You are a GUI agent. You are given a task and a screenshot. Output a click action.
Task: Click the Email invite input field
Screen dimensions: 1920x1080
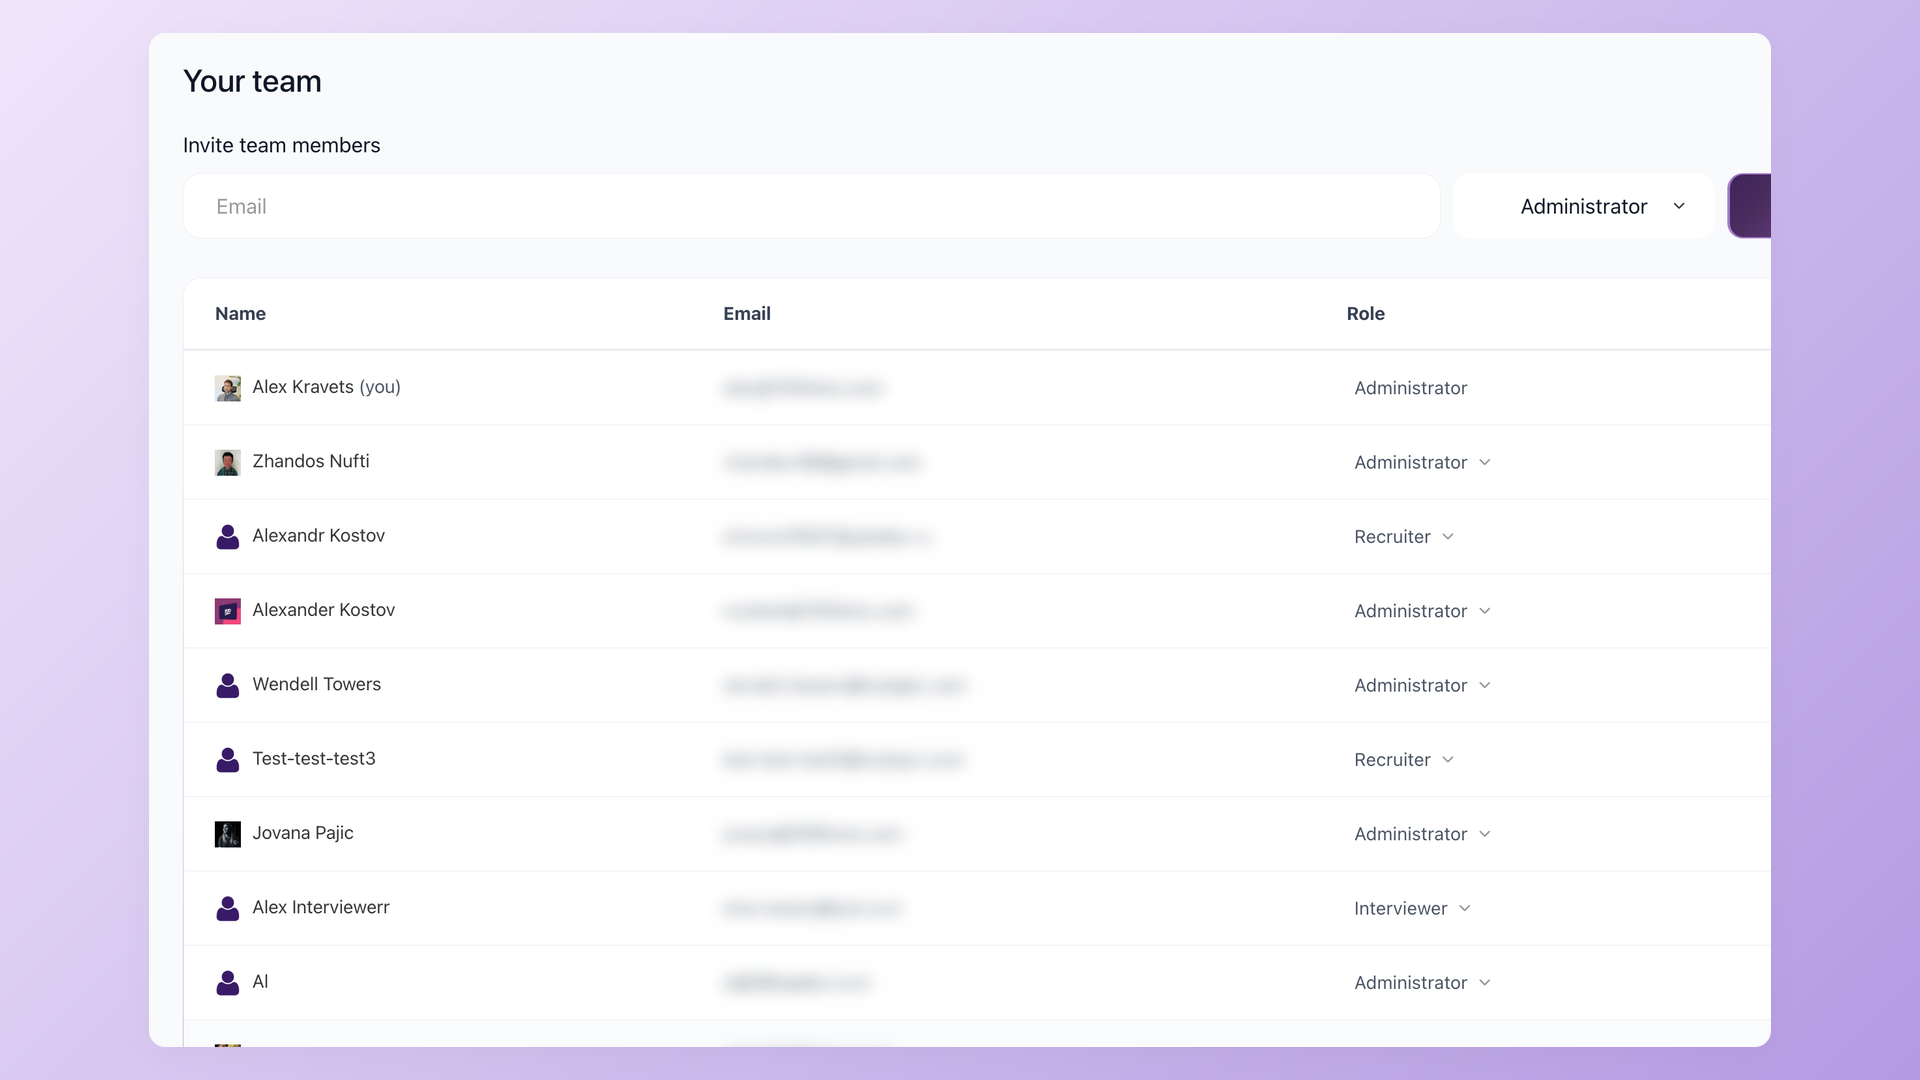tap(811, 206)
